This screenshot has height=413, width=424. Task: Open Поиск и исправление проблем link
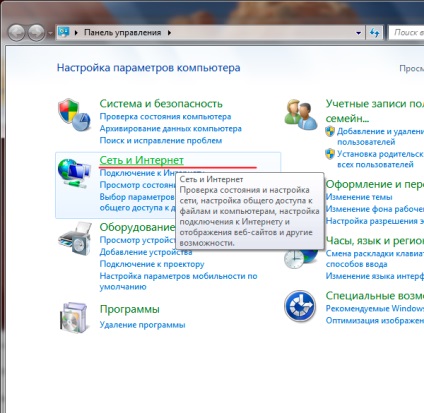pyautogui.click(x=161, y=141)
